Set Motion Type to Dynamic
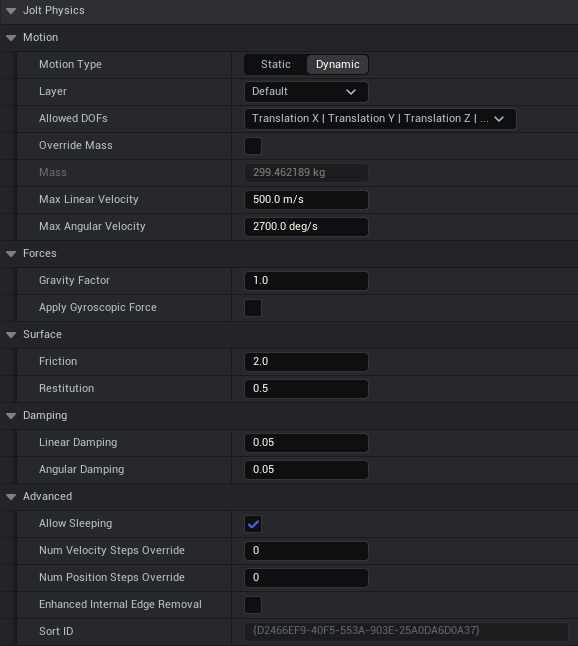Screen dimensions: 578x646 (x=337, y=64)
